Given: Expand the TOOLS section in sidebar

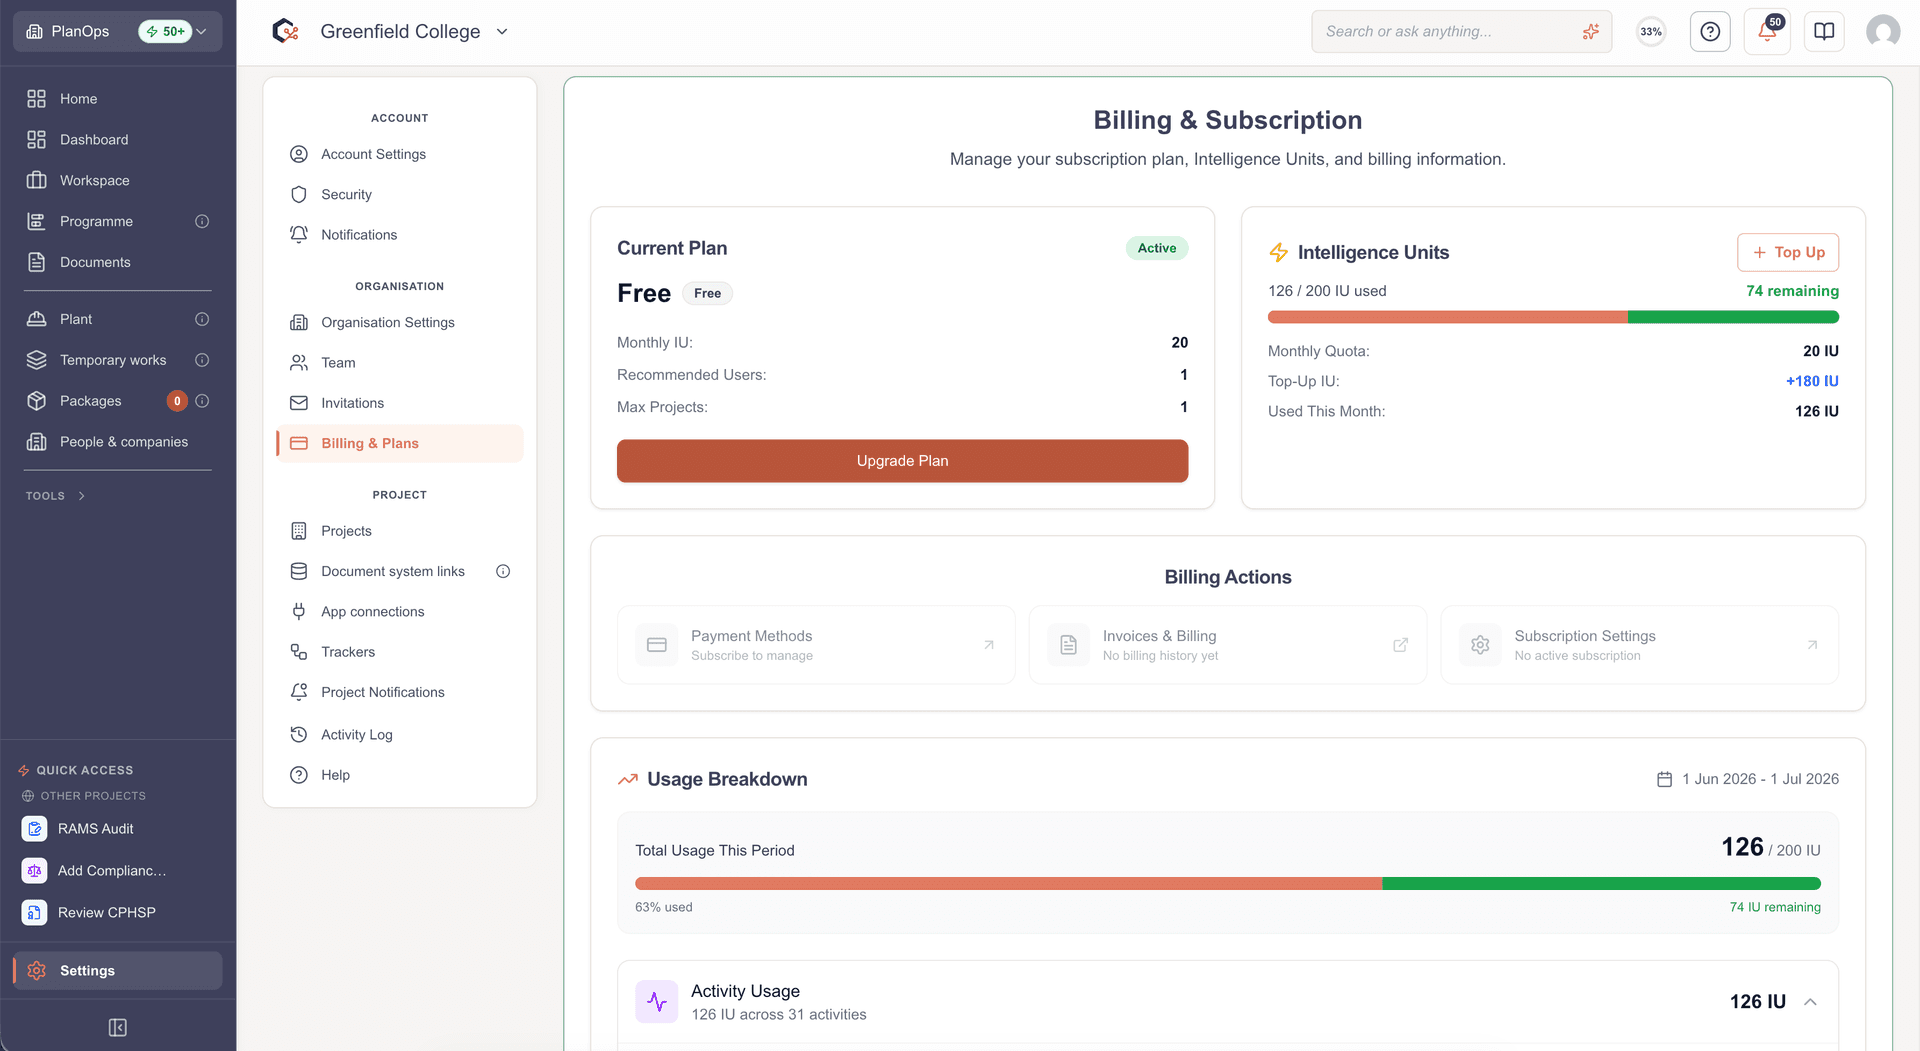Looking at the screenshot, I should 56,496.
